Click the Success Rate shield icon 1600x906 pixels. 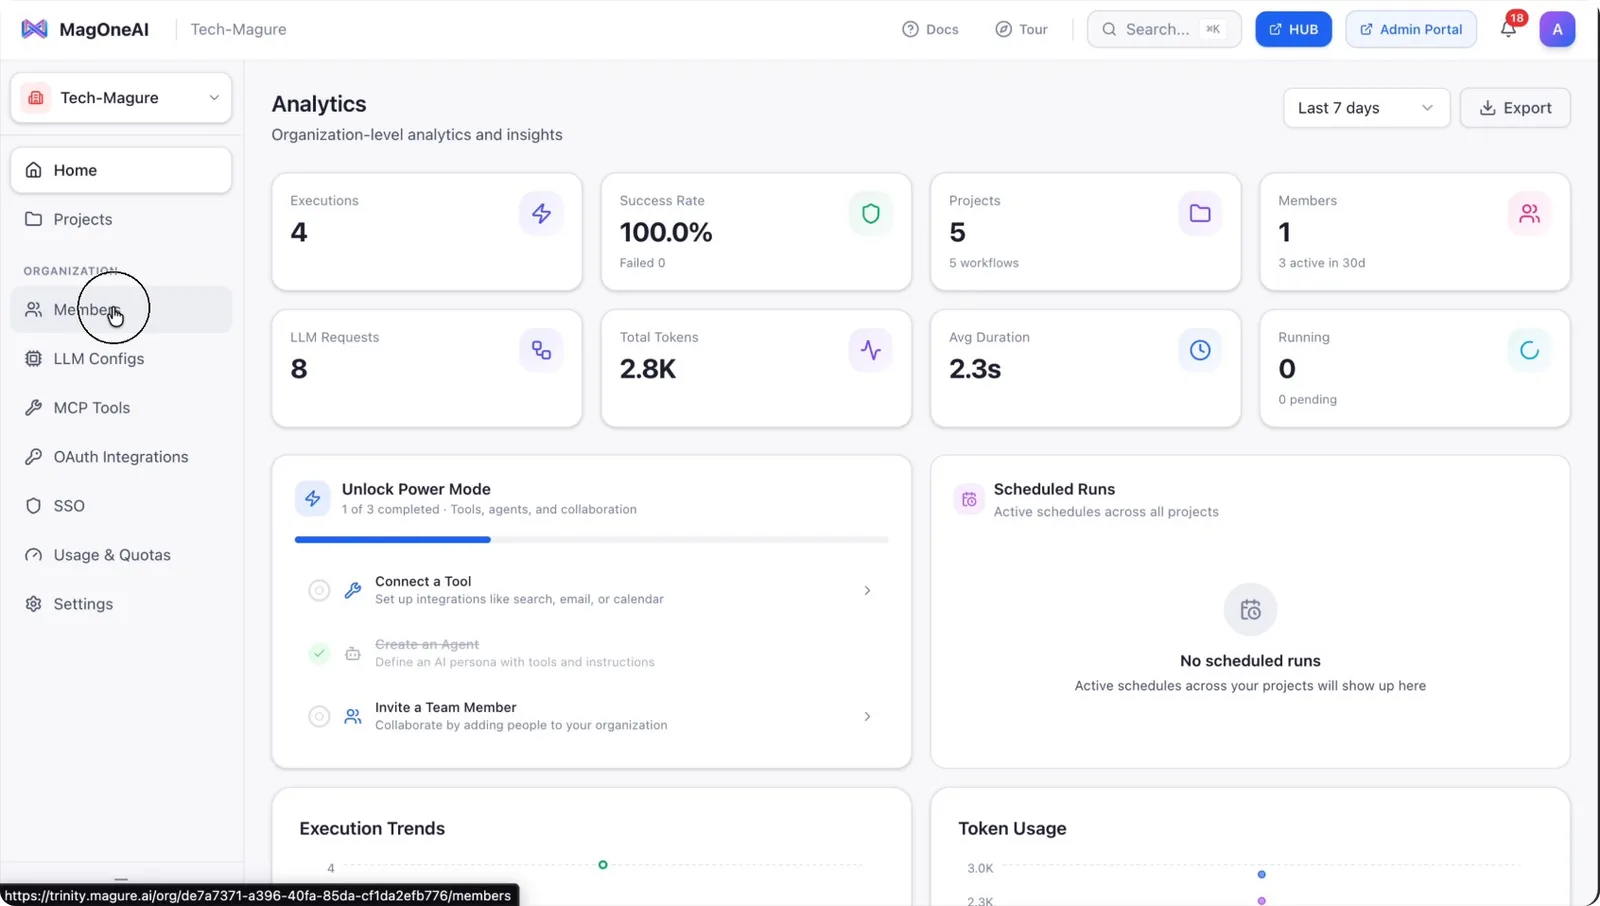[x=870, y=213]
